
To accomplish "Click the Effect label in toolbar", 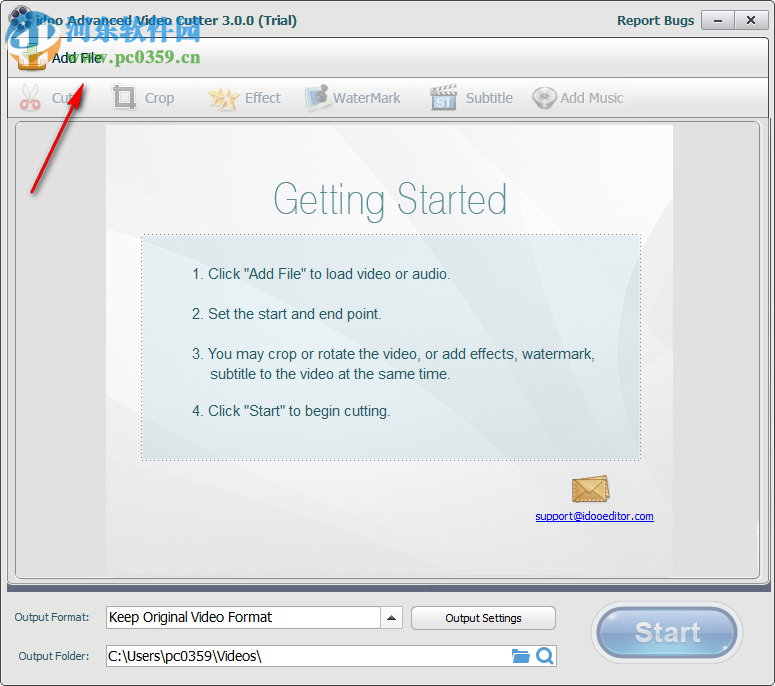I will pyautogui.click(x=263, y=98).
